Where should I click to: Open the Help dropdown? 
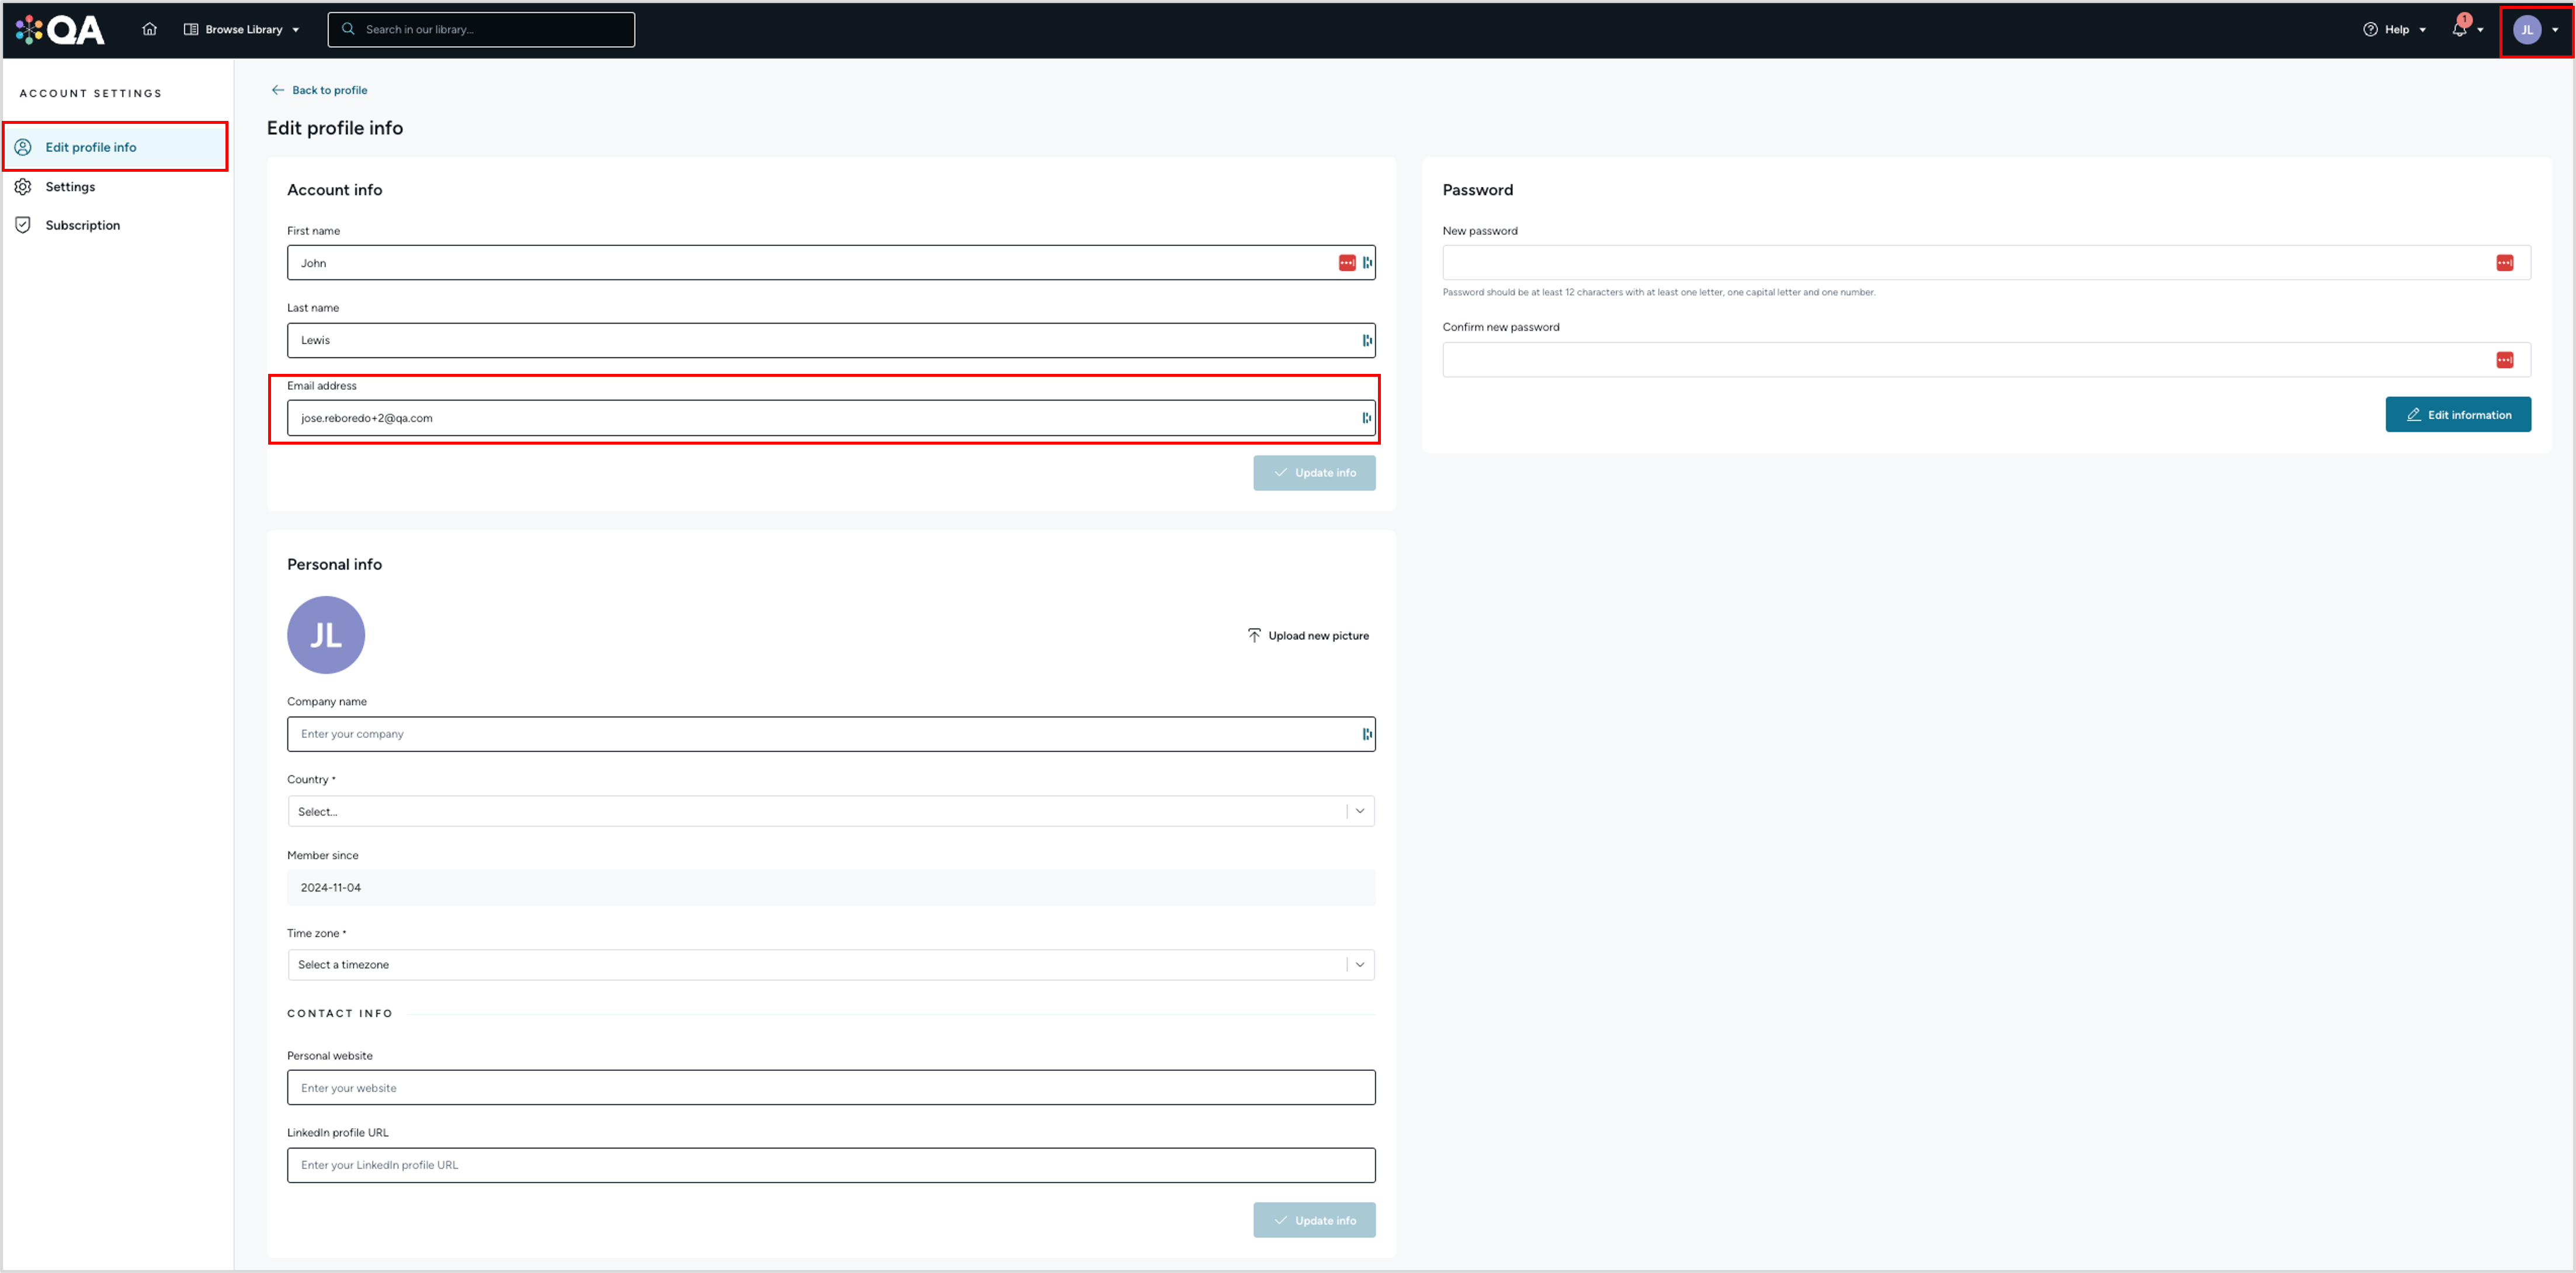pos(2394,29)
